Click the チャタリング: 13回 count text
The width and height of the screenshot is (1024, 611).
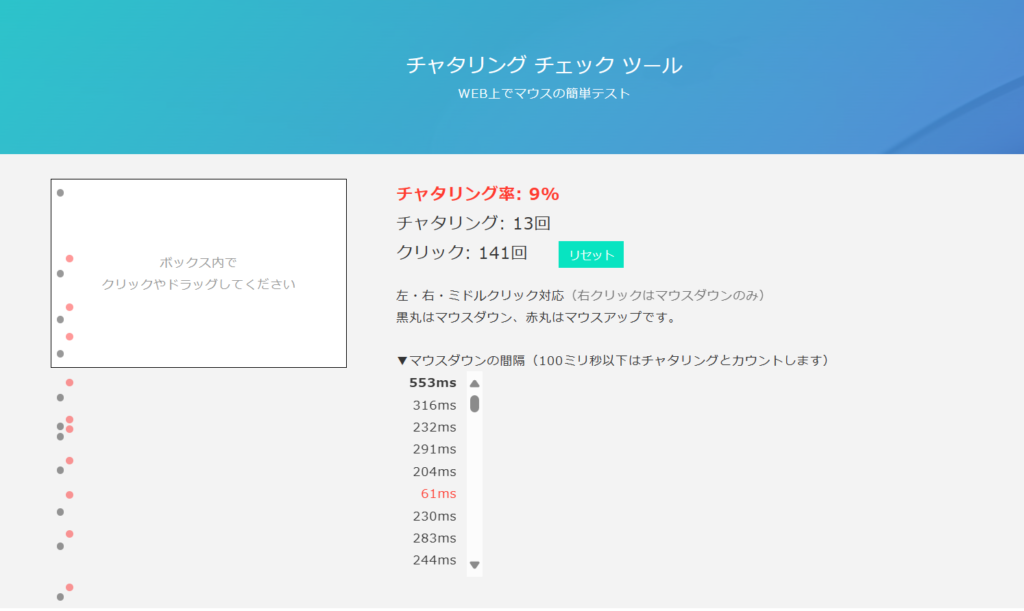click(473, 223)
